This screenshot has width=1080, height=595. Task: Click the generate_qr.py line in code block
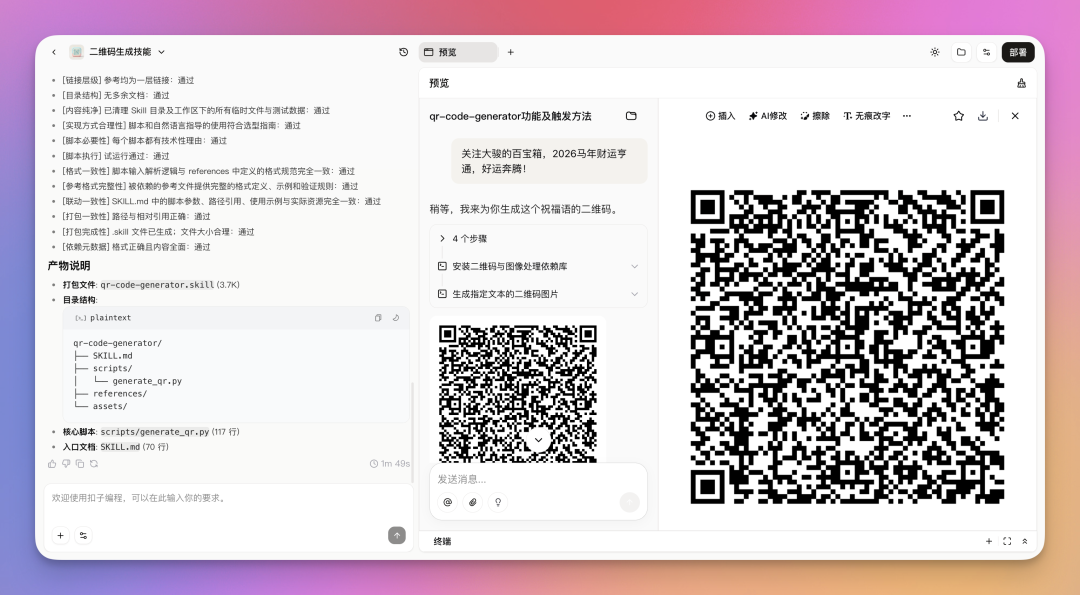(147, 381)
